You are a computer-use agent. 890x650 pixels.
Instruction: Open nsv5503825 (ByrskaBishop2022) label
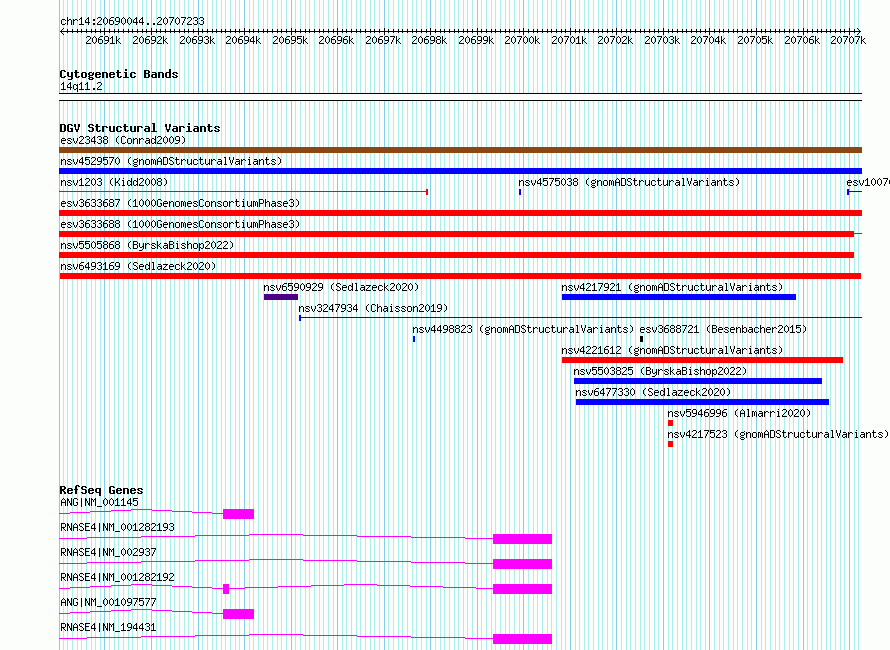[x=660, y=371]
